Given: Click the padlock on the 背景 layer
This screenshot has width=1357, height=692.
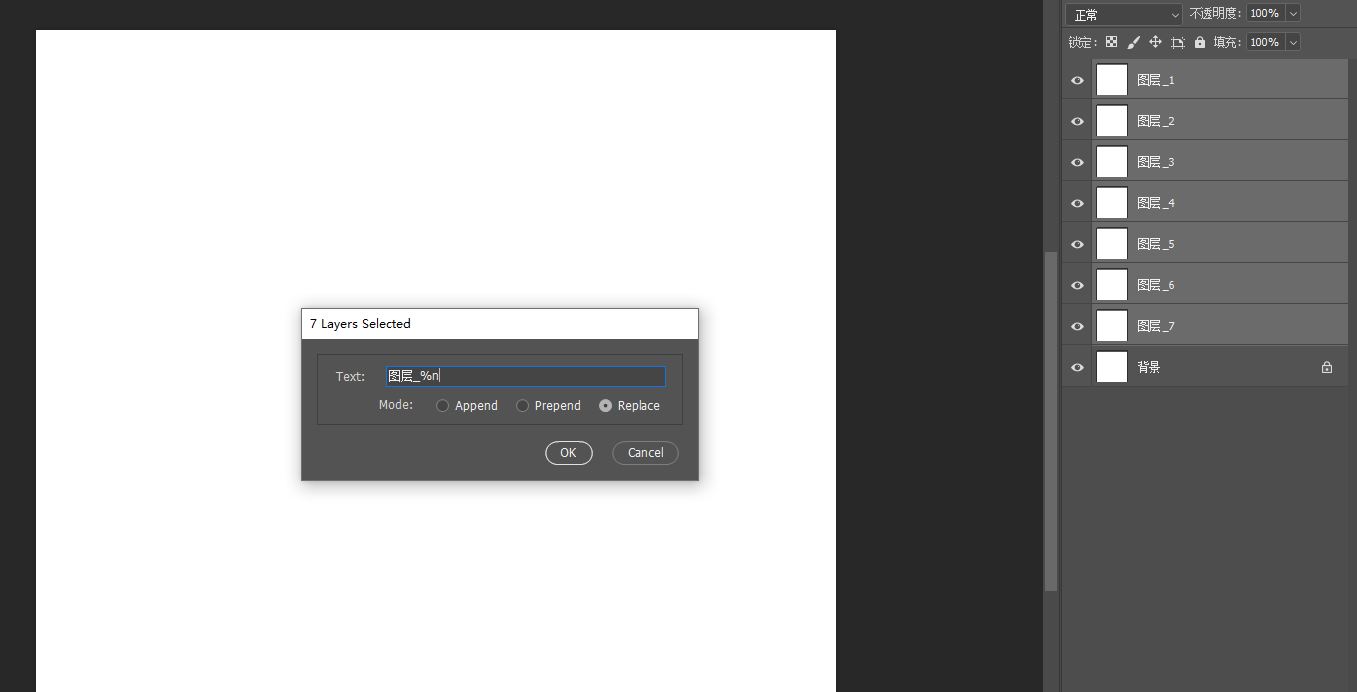Looking at the screenshot, I should [1327, 367].
